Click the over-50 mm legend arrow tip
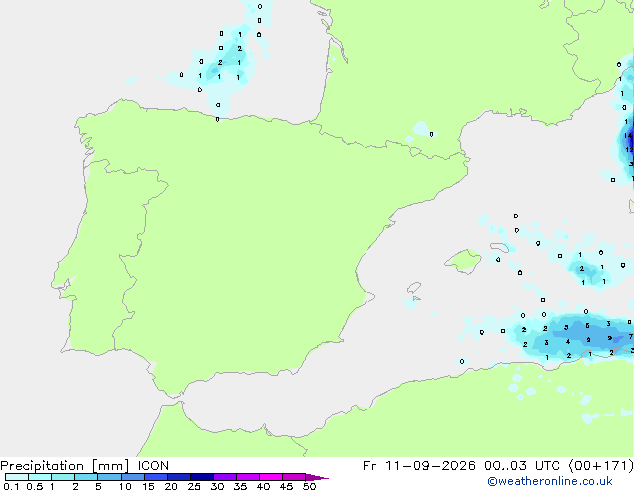Screen dimensions: 634x490 click(317, 477)
